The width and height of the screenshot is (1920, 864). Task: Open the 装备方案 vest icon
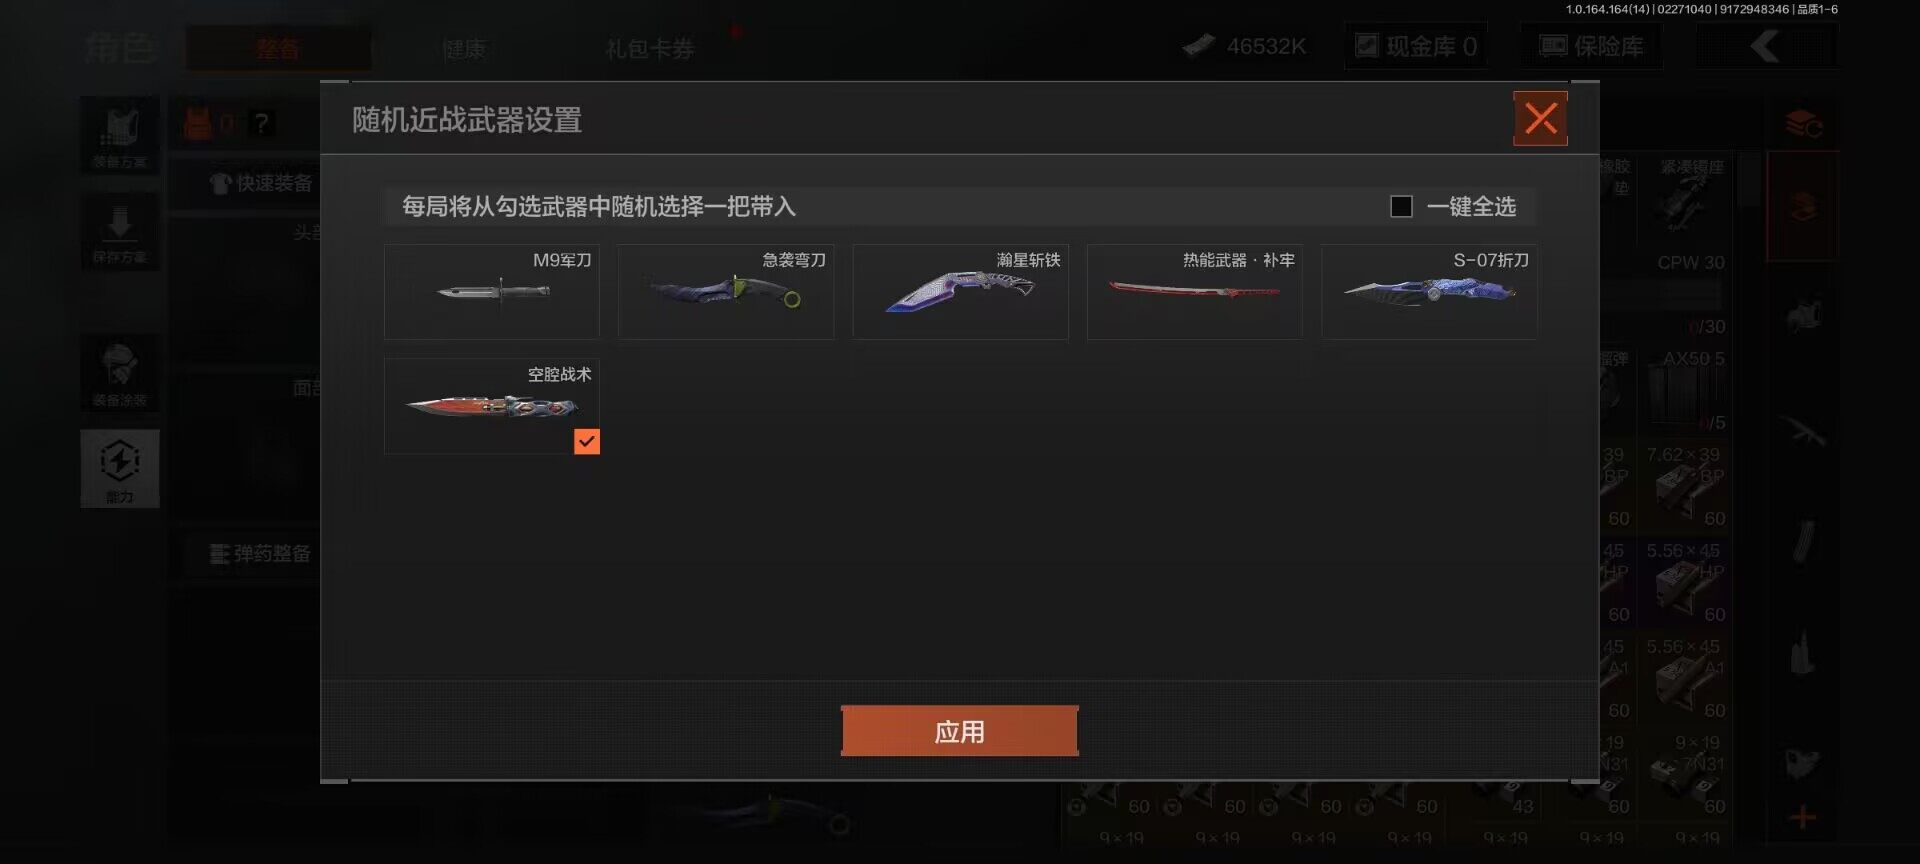pos(120,135)
